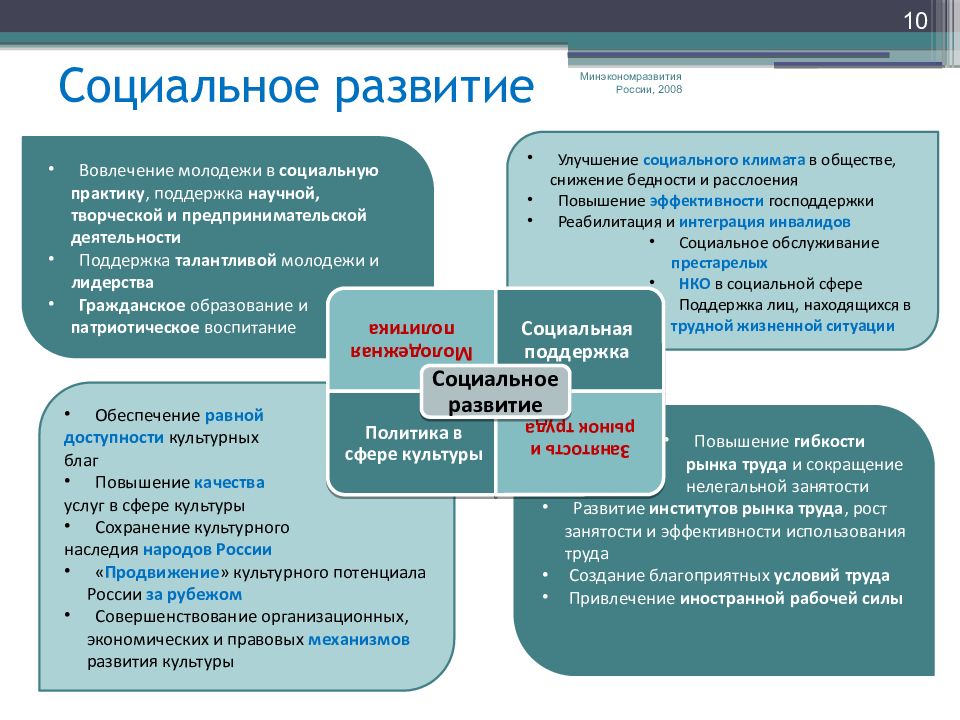Click the blue word "Продвижение"
The image size is (960, 720).
point(162,572)
